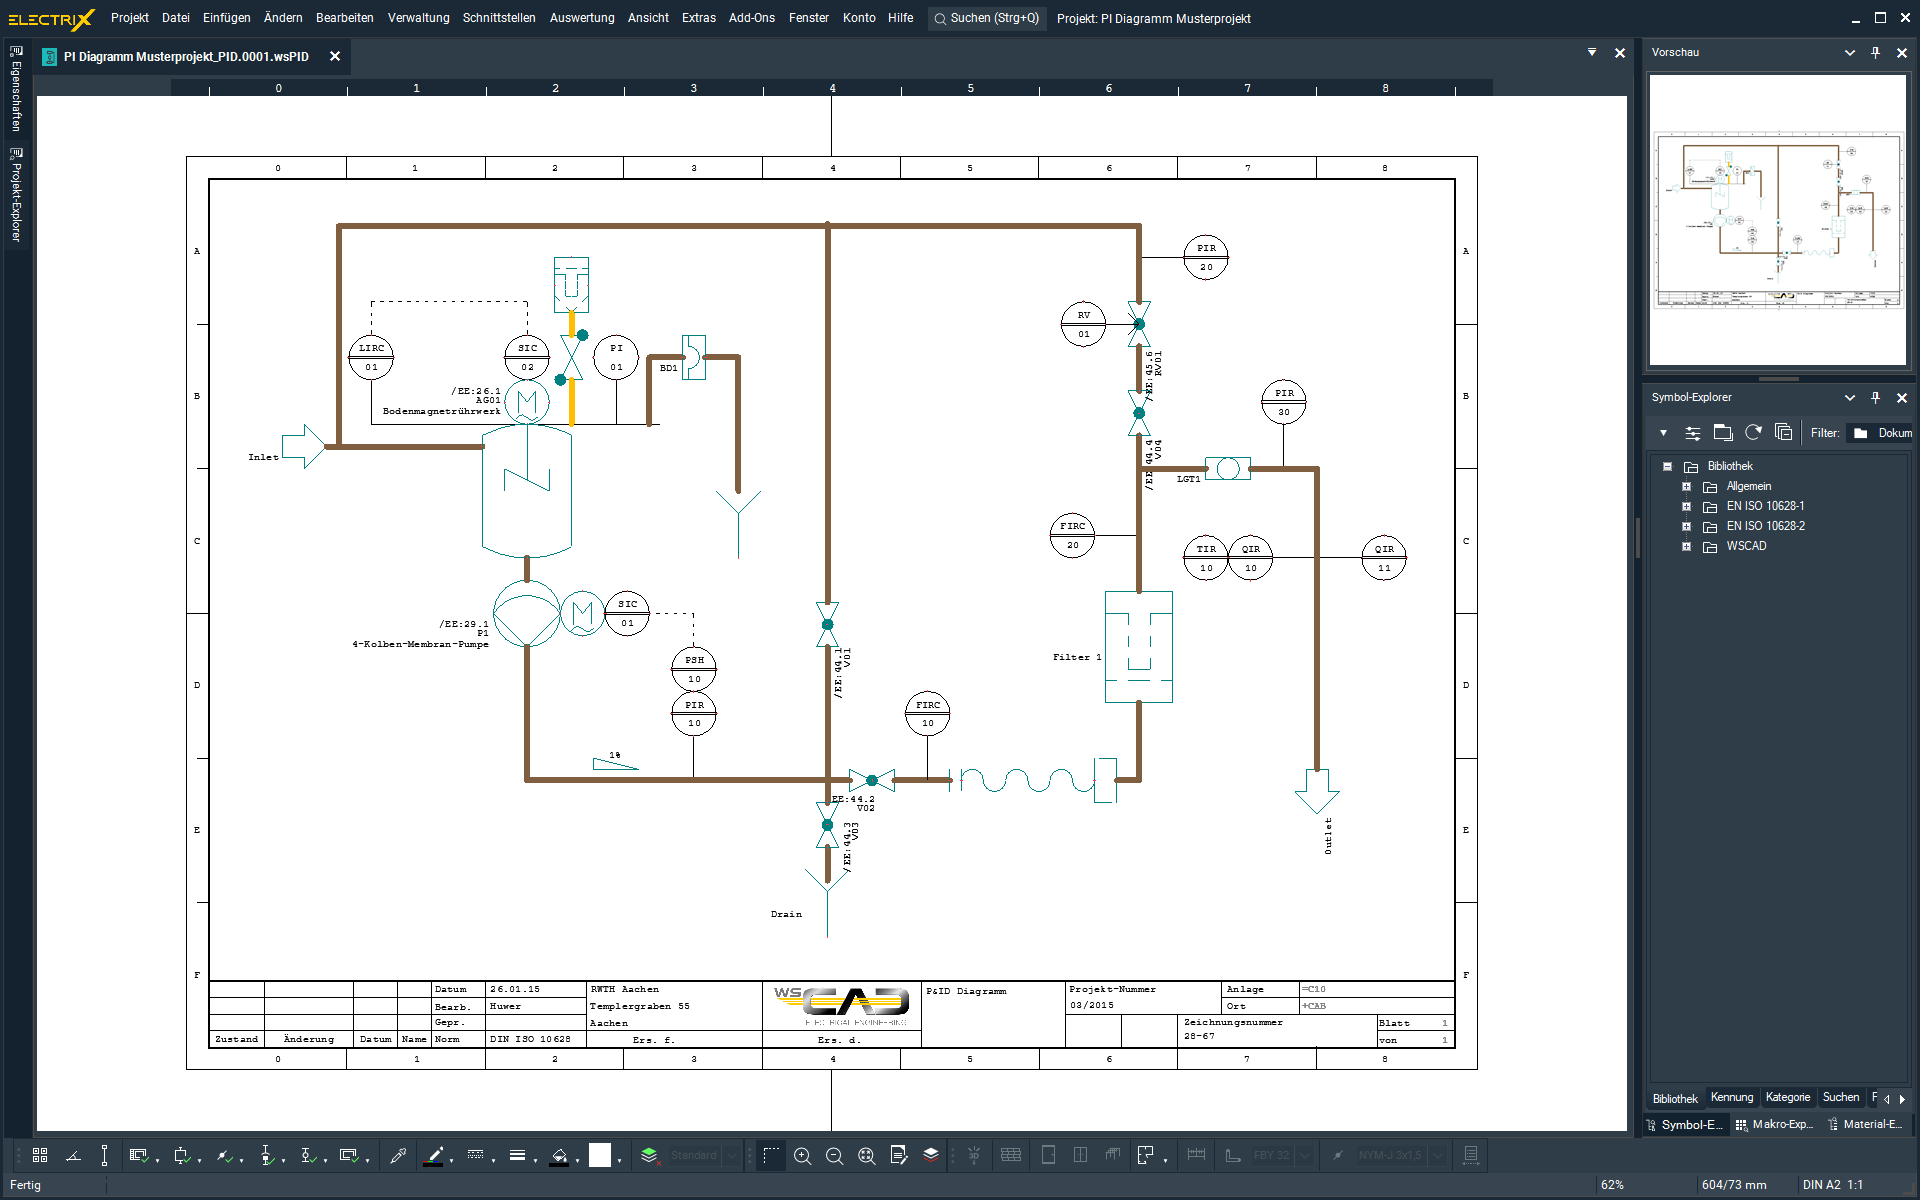Expand the EN ISO 10628-1 folder
This screenshot has height=1200, width=1920.
[x=1686, y=507]
